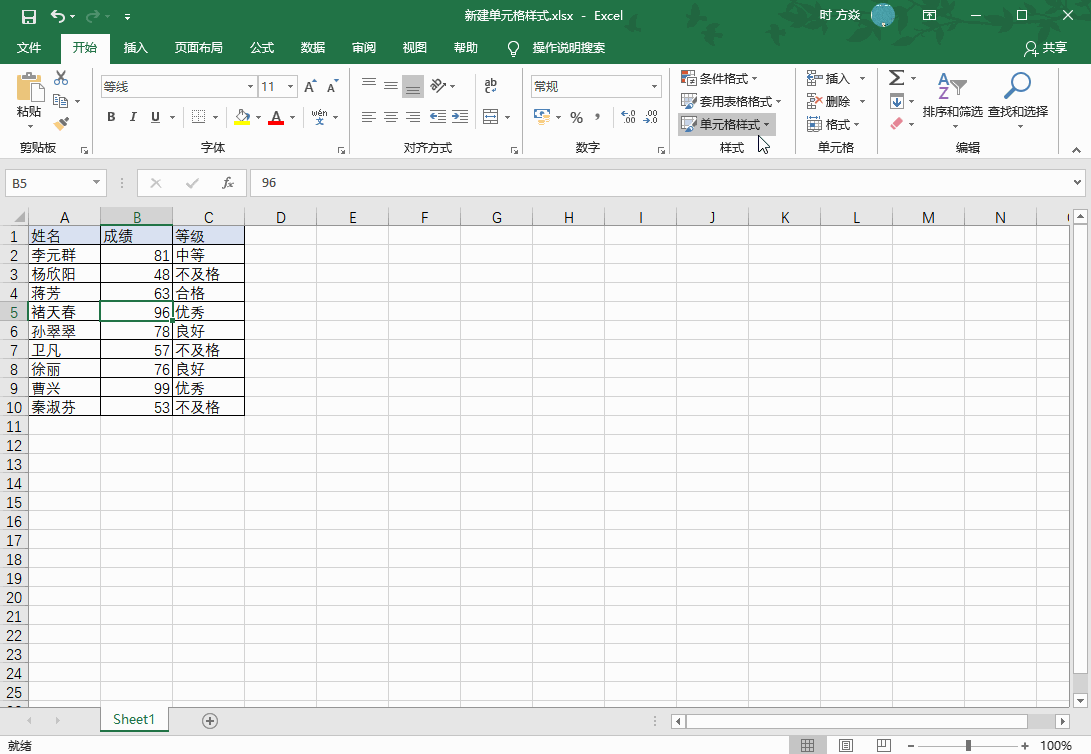Click the orientation angled text icon
1091x754 pixels.
438,86
